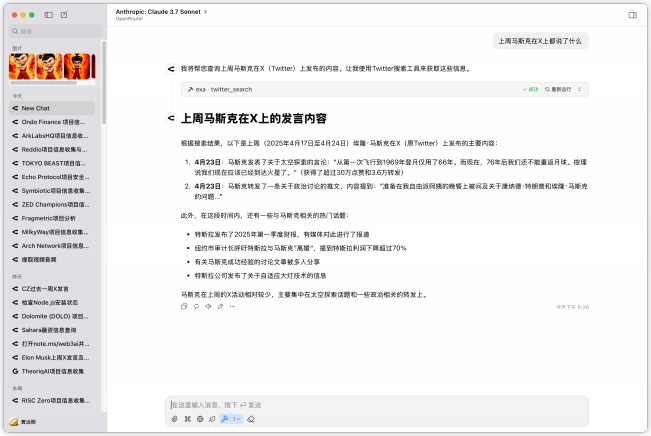
Task: Open the MilkyWay conversation
Action: point(52,232)
